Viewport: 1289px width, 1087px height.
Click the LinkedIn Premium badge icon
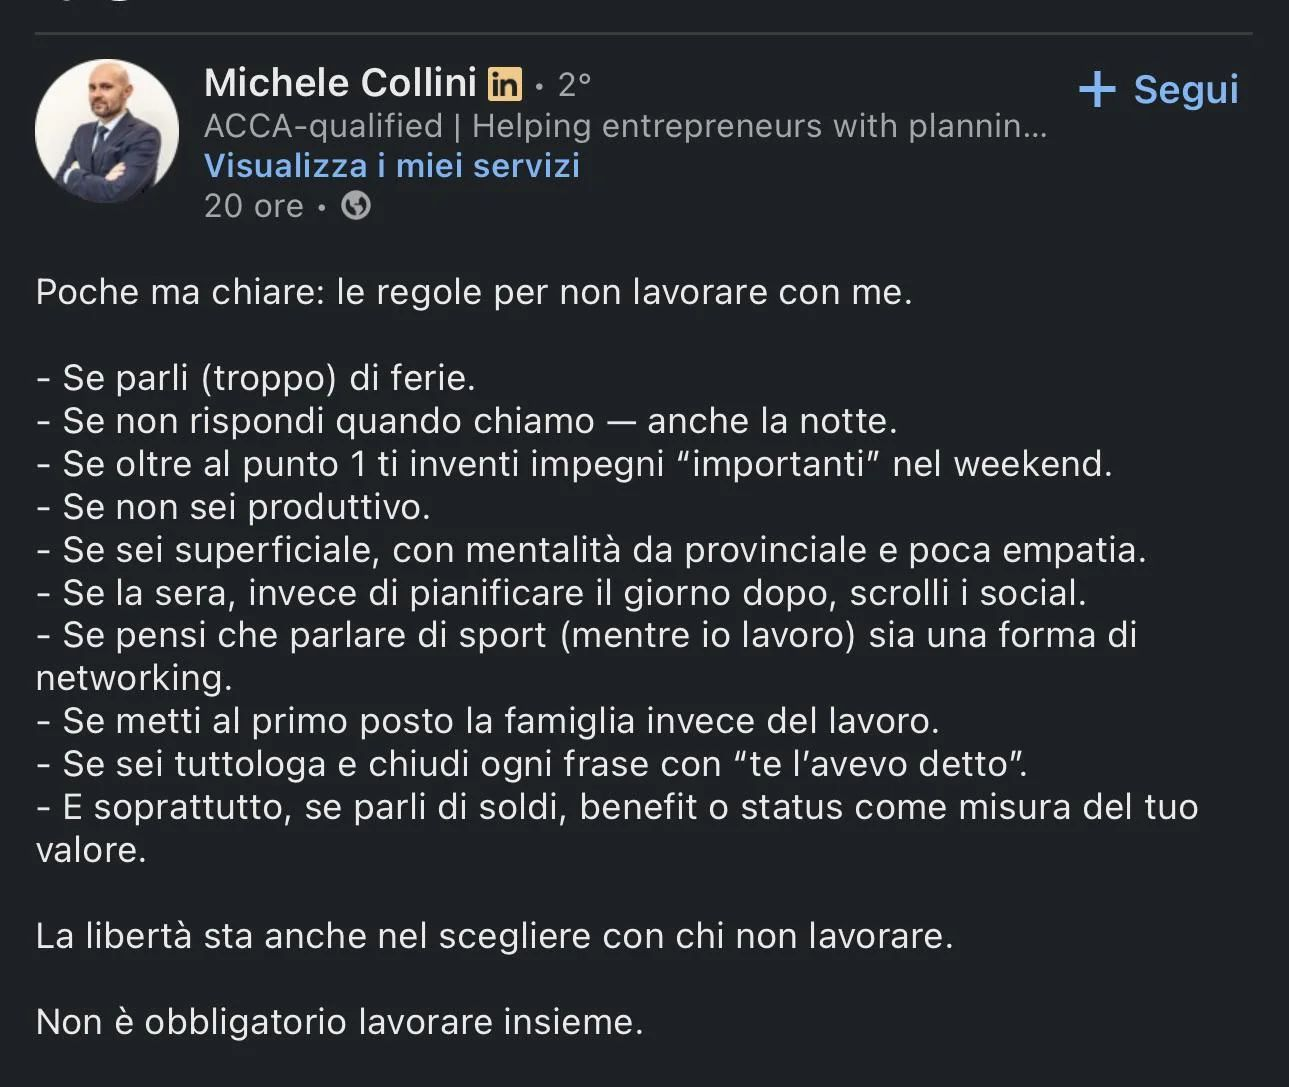(x=505, y=84)
